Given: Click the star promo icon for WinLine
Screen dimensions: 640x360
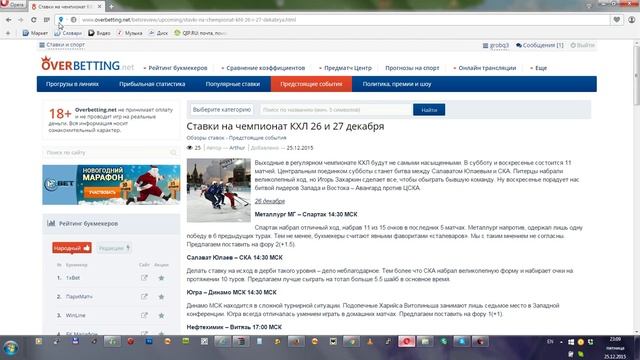Looking at the screenshot, I should pyautogui.click(x=161, y=316).
